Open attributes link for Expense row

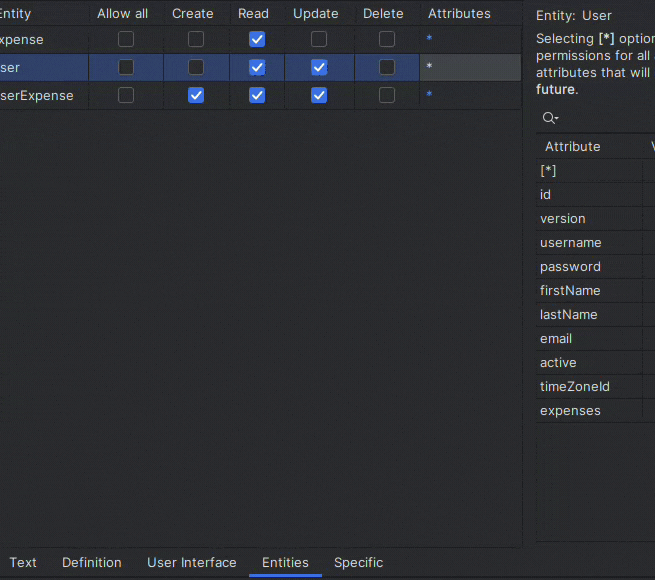429,39
